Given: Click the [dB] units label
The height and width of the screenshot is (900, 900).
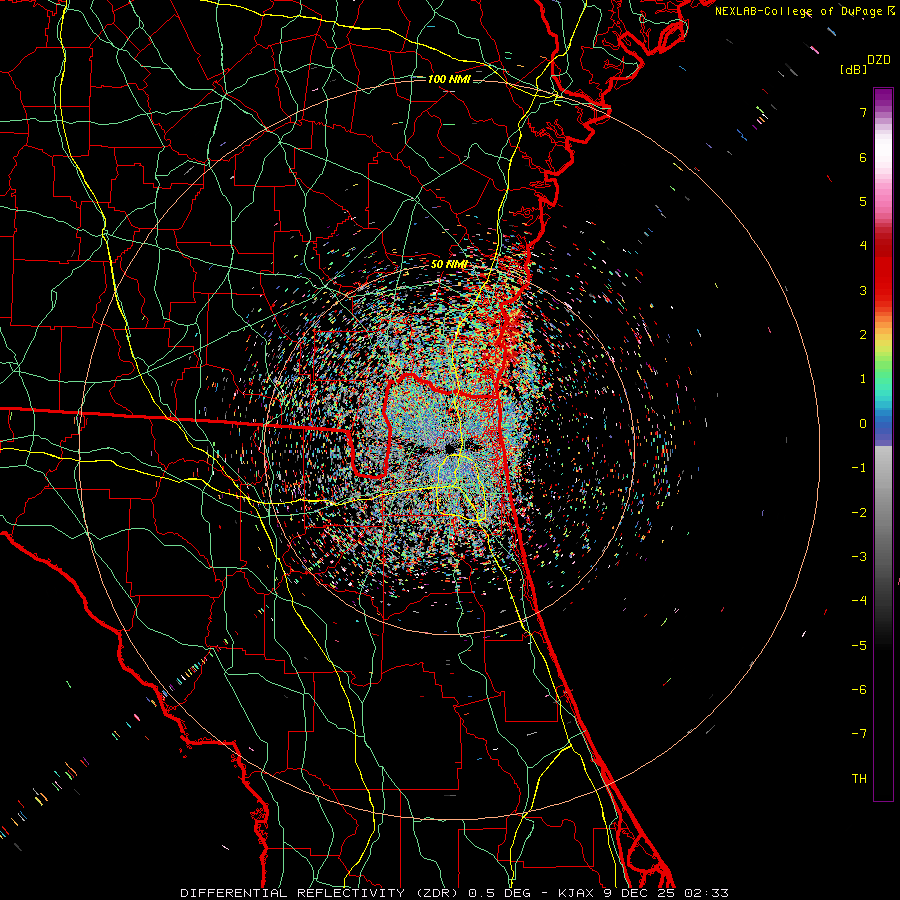Looking at the screenshot, I should 853,69.
